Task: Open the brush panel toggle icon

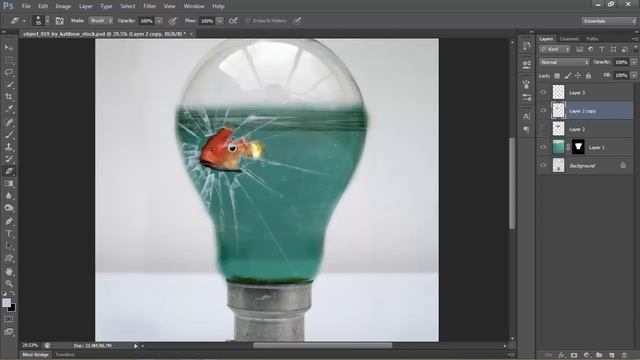Action: (60, 20)
